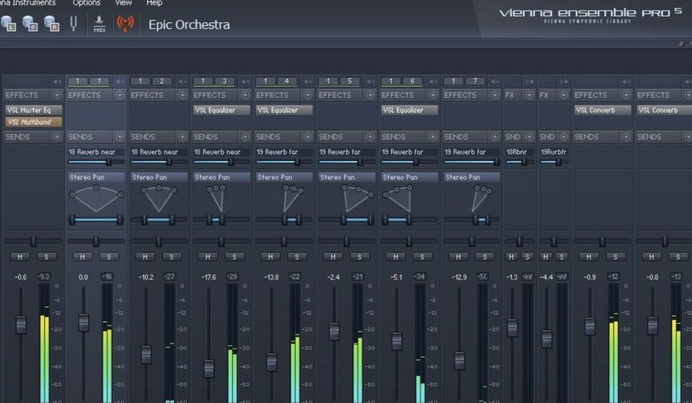This screenshot has height=403, width=692.
Task: Mute the FX channel at -1.3 dB
Action: [x=511, y=256]
